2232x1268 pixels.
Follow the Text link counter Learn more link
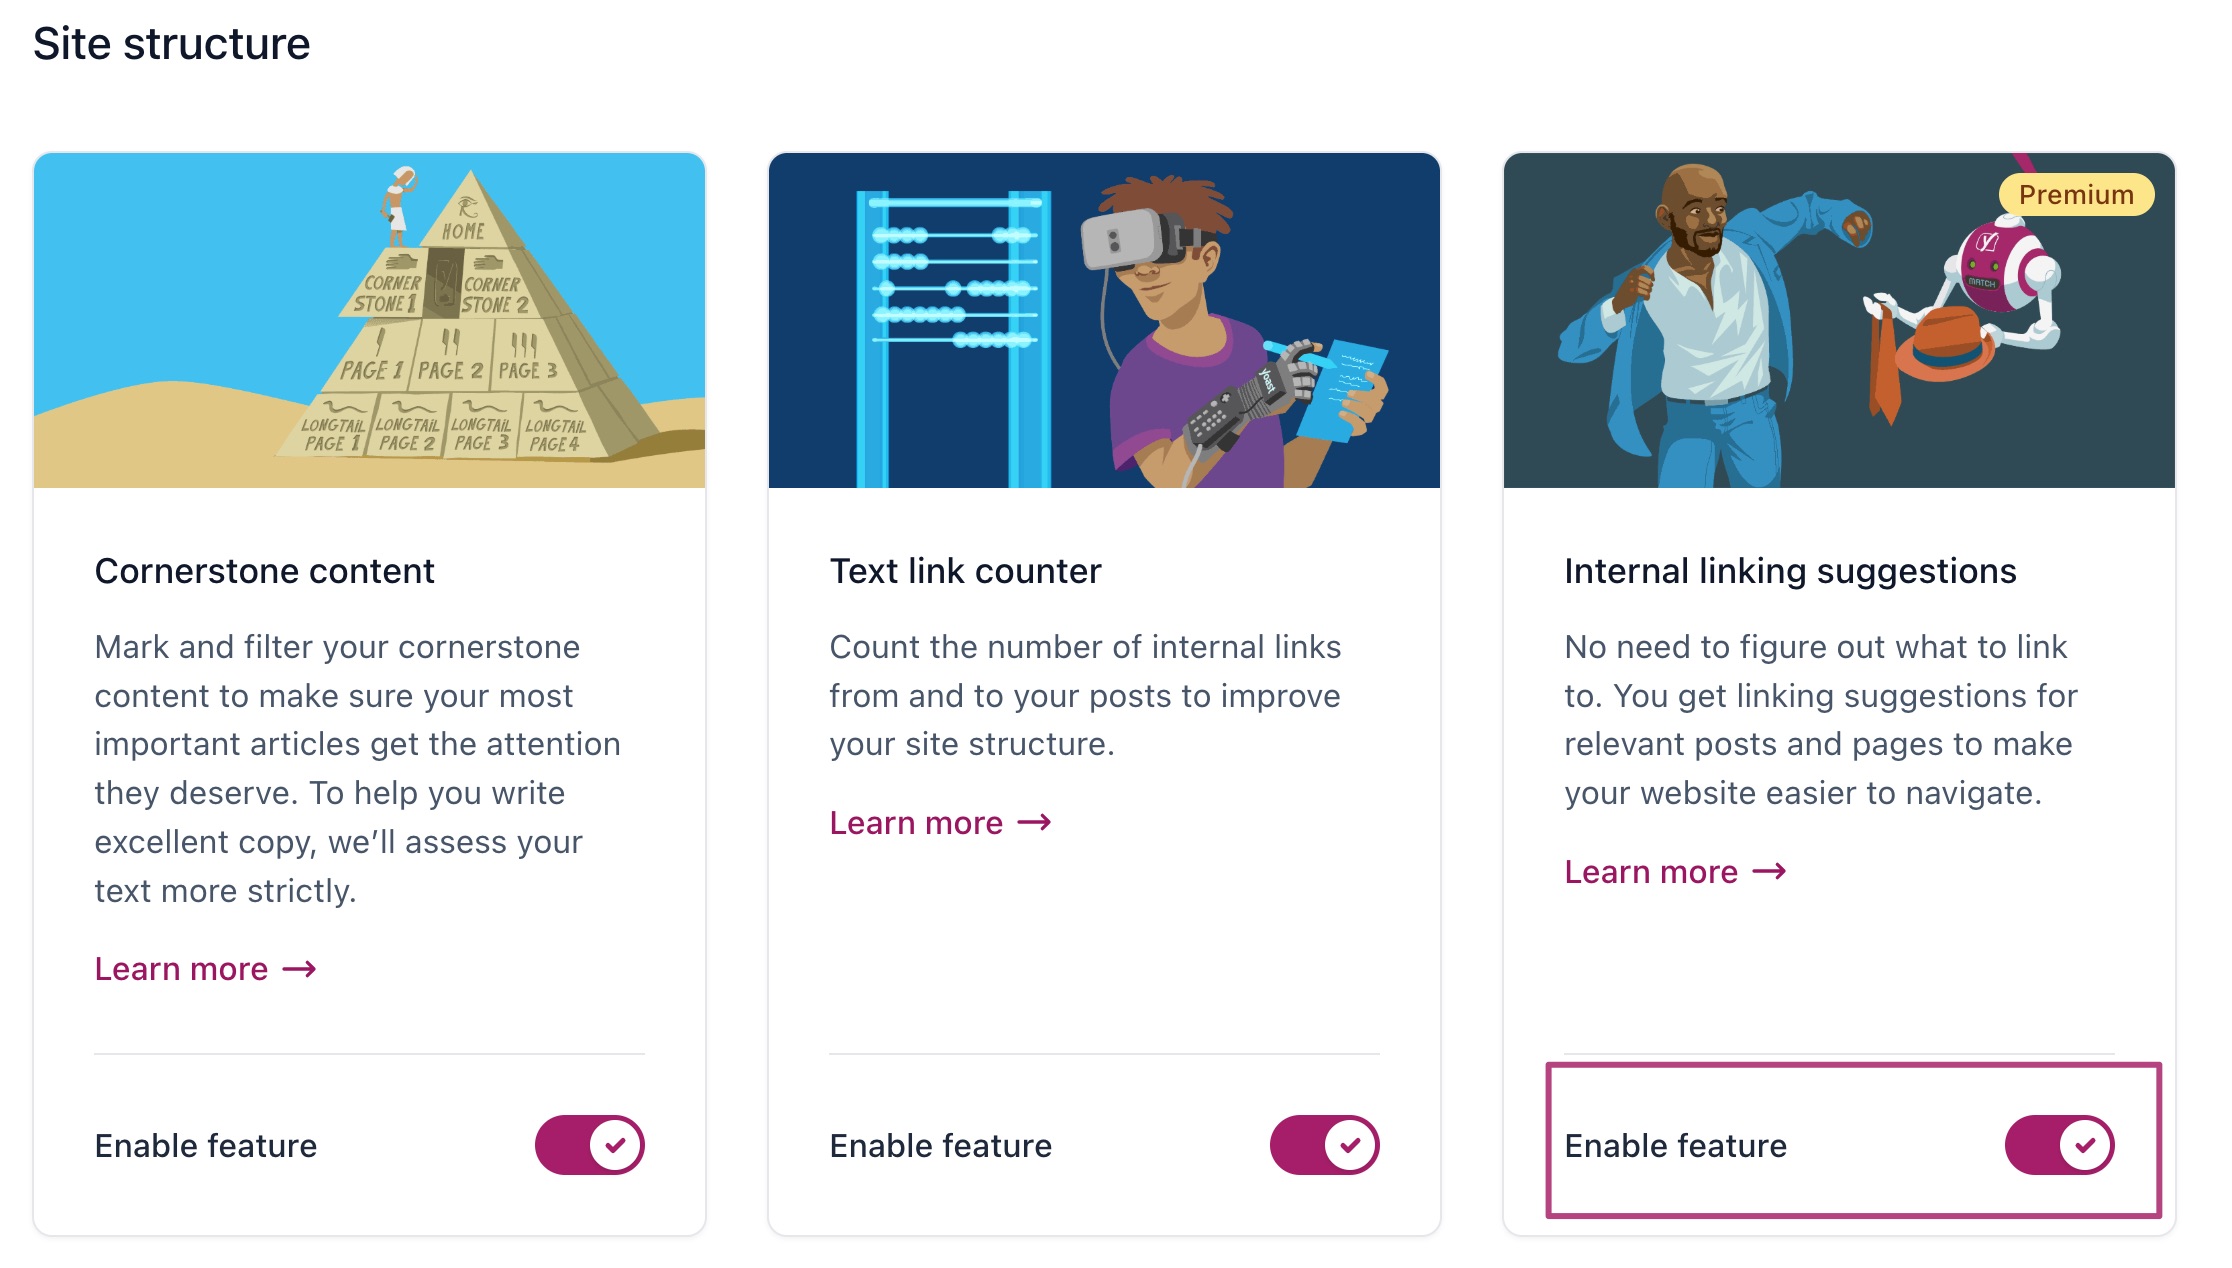916,823
